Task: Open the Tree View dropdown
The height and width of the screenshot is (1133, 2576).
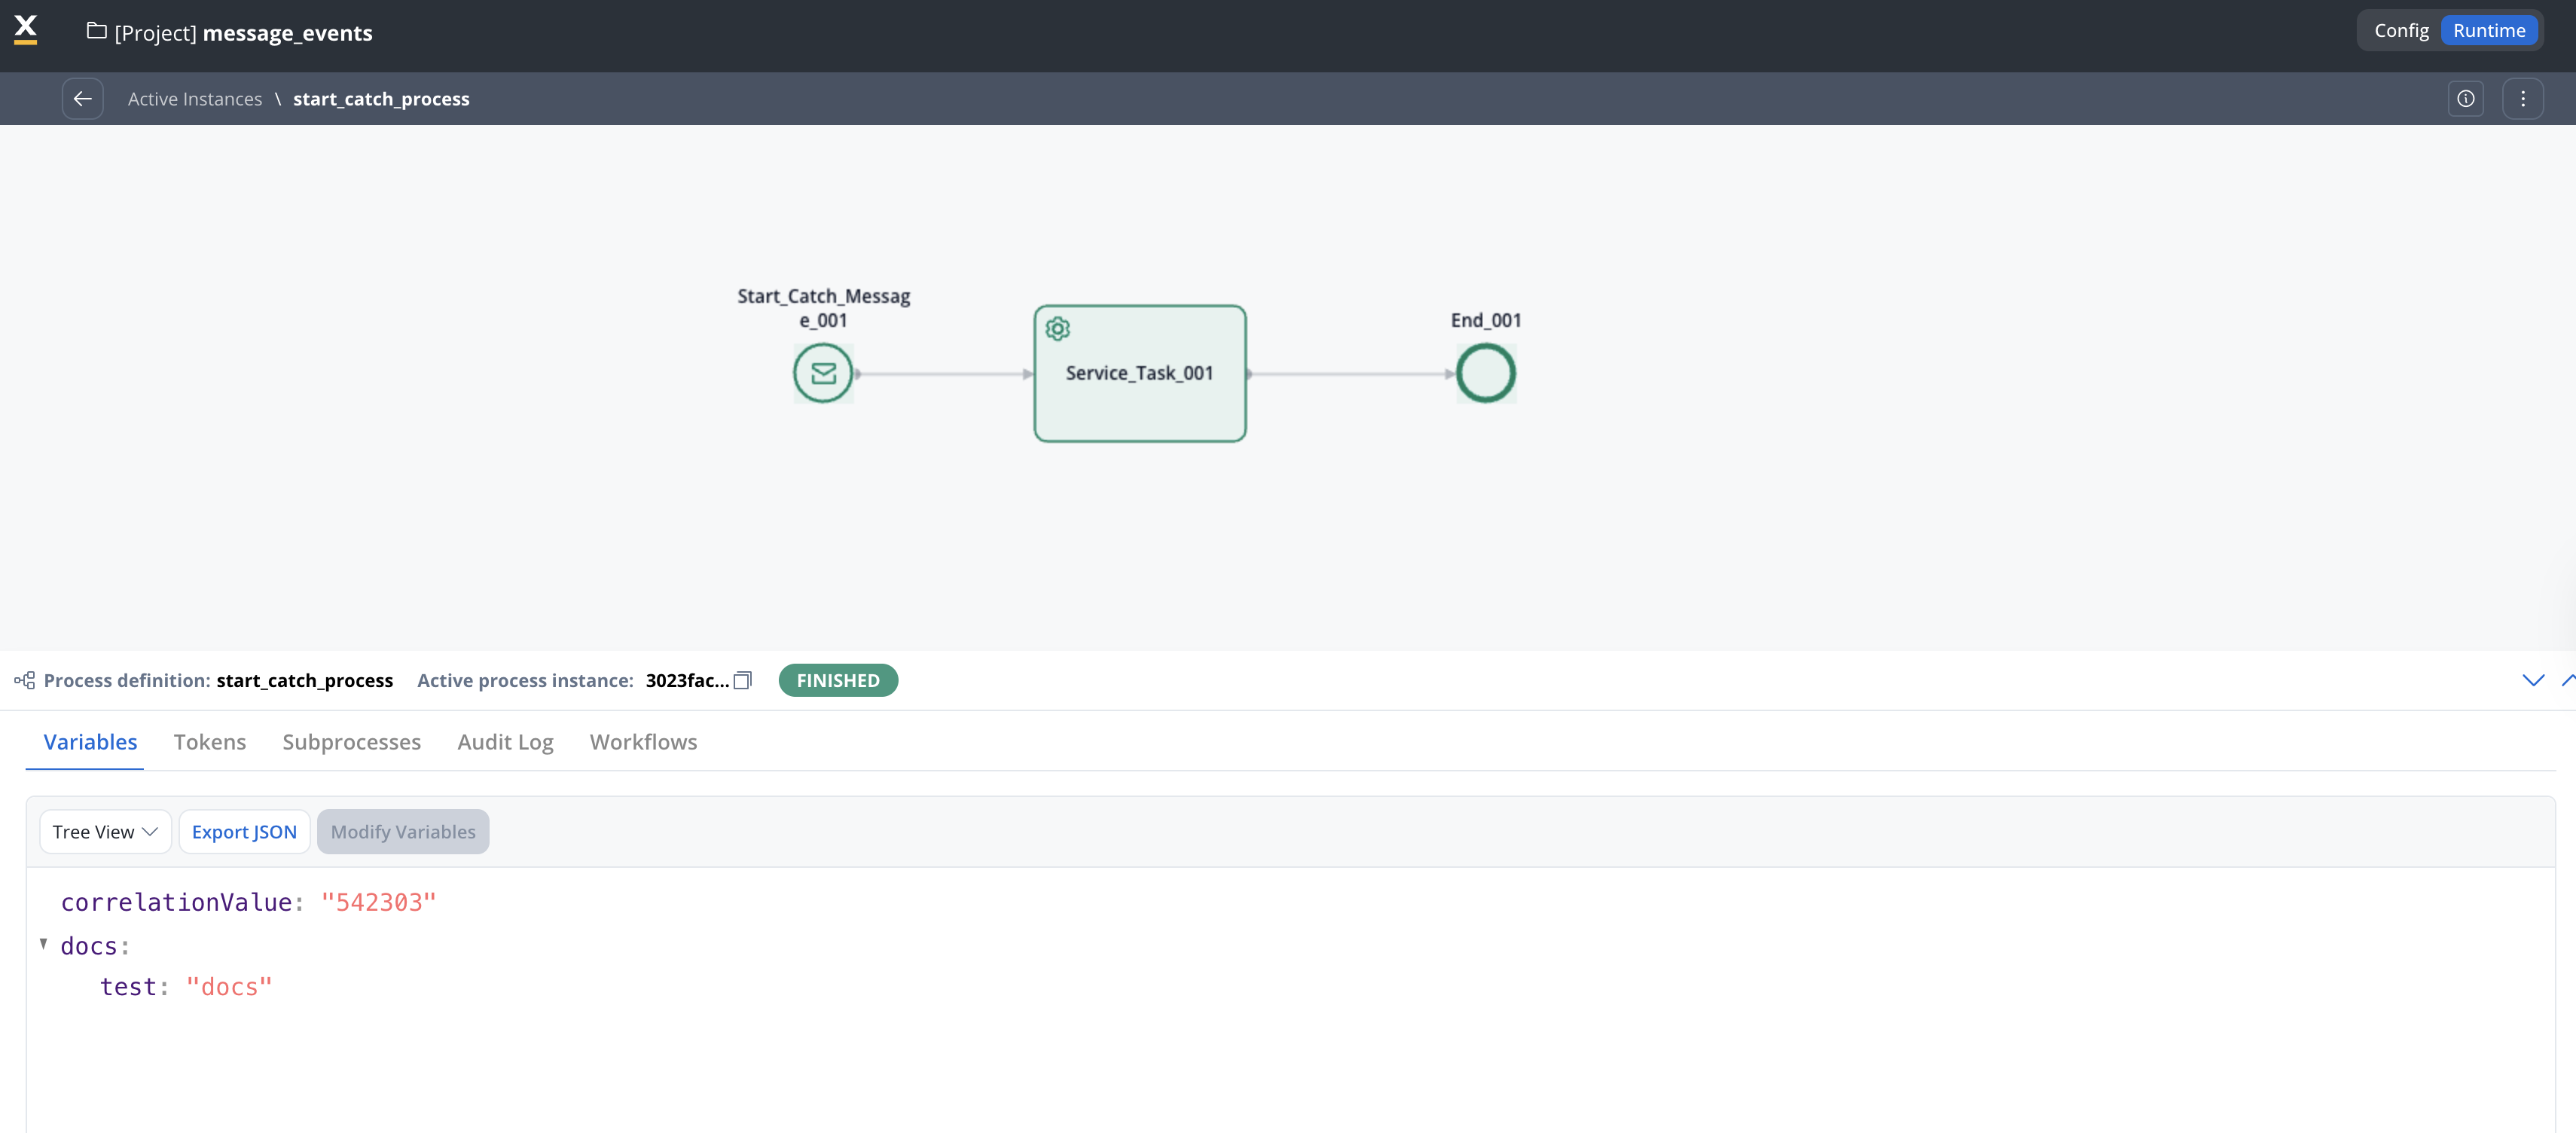Action: [105, 831]
